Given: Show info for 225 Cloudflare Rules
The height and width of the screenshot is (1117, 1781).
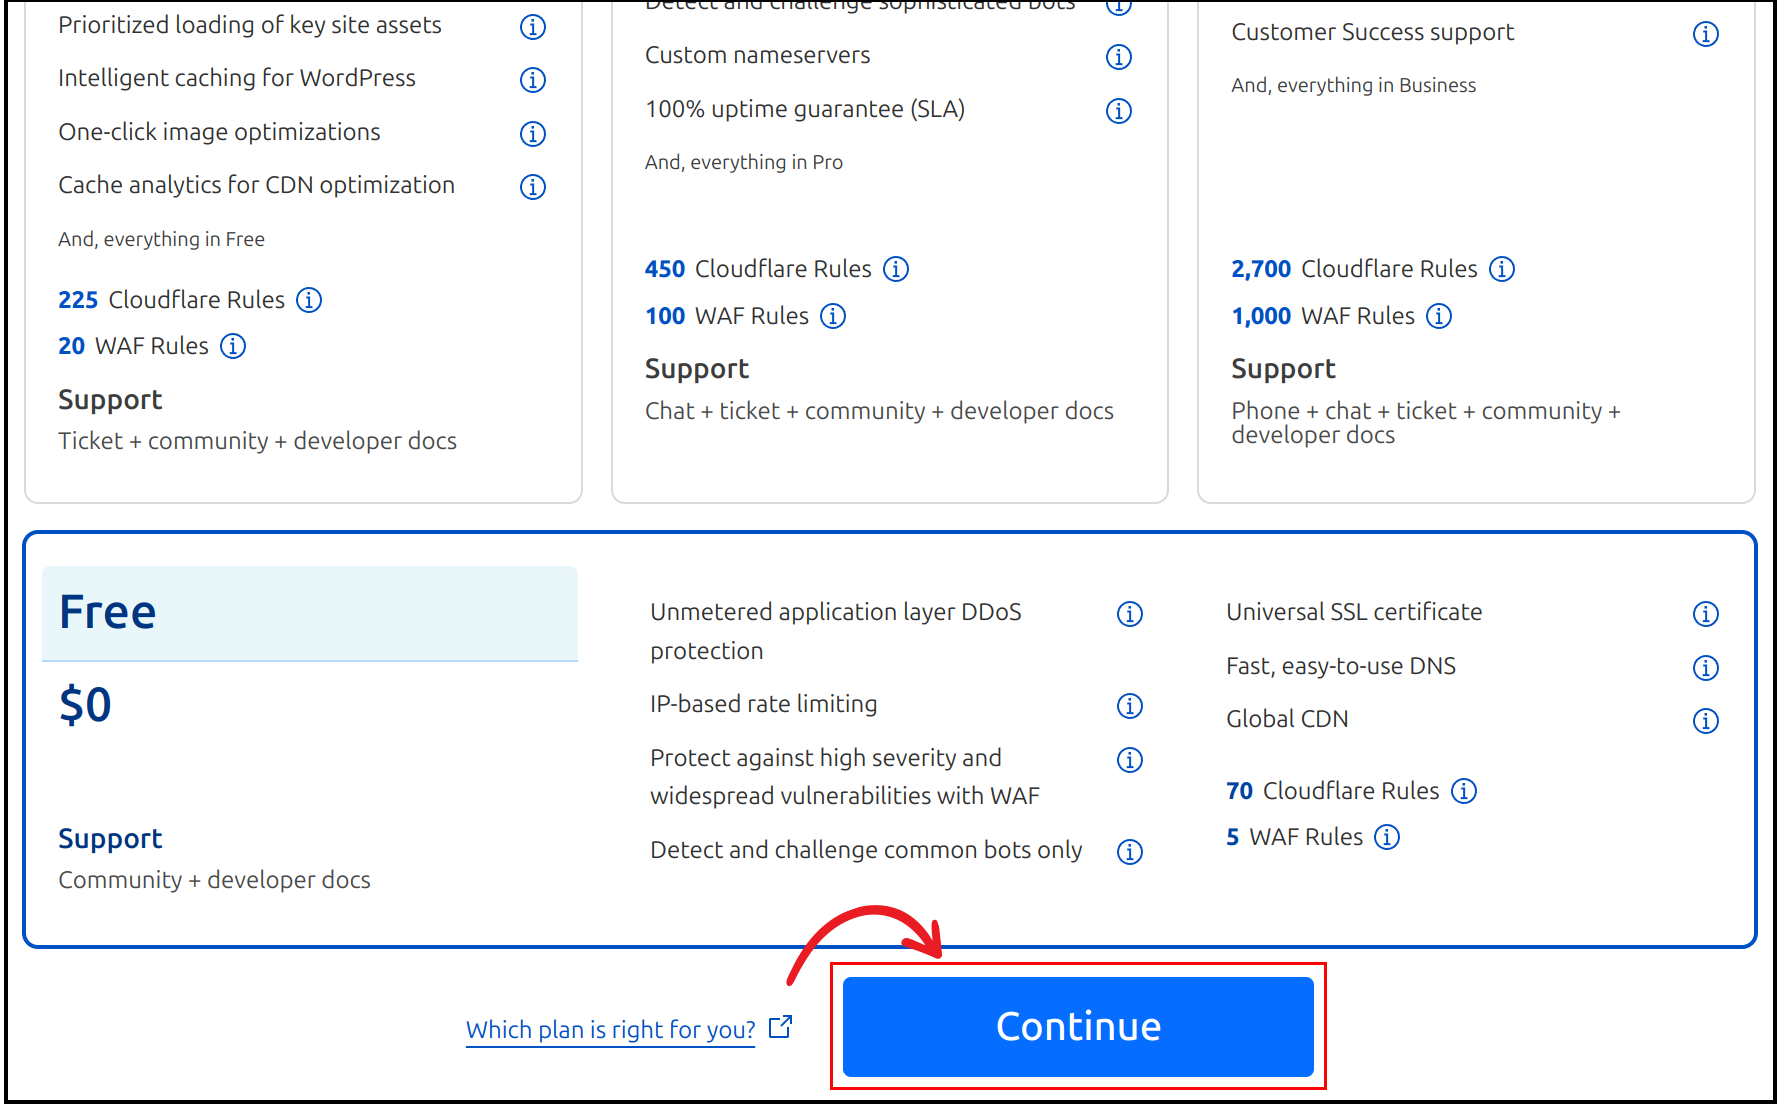Looking at the screenshot, I should coord(310,300).
